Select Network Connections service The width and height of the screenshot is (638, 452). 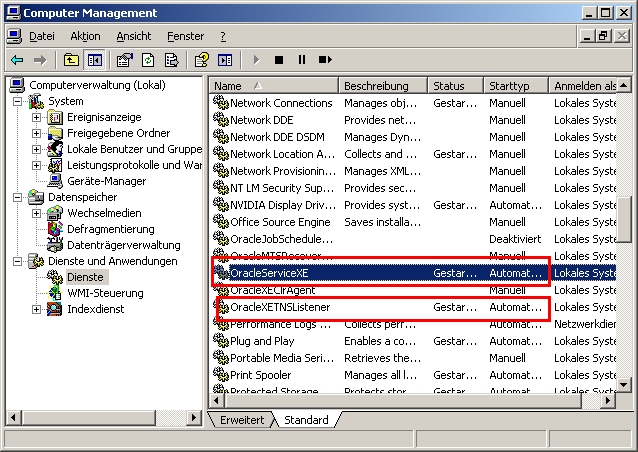[x=414, y=103]
